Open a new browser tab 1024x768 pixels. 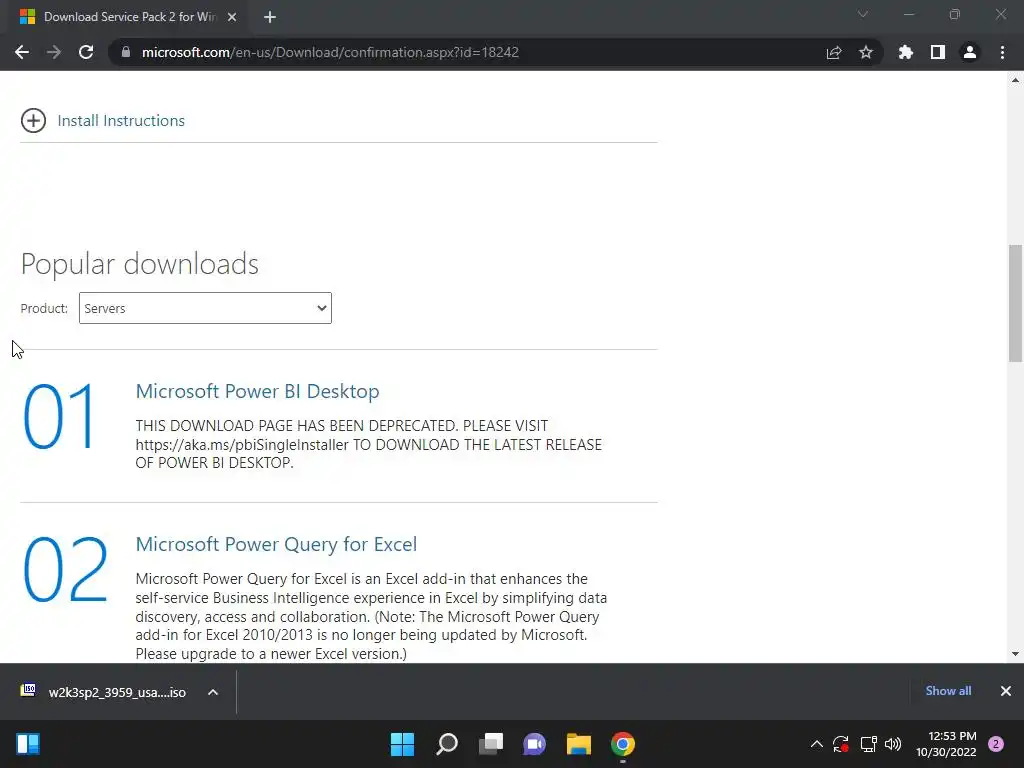pos(270,17)
